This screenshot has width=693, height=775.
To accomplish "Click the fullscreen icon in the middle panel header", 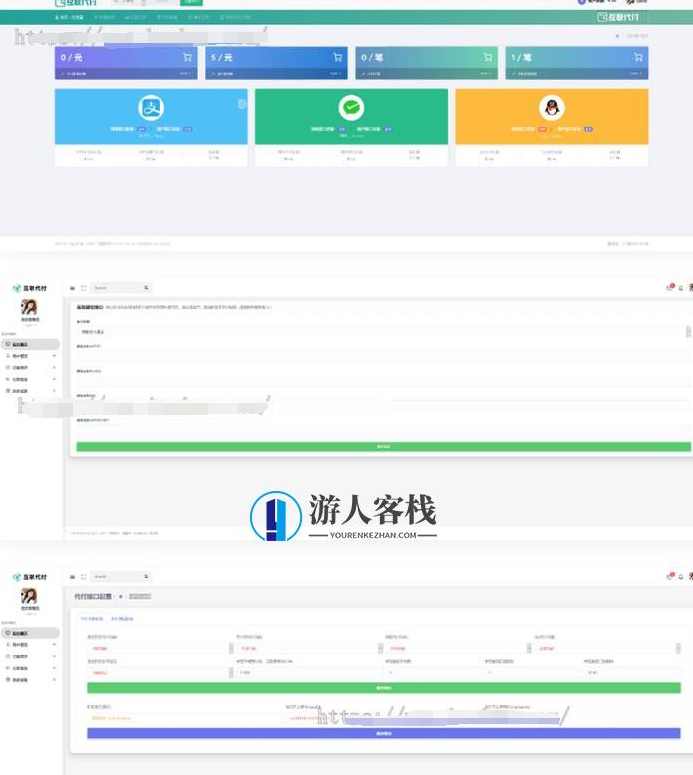I will click(84, 288).
